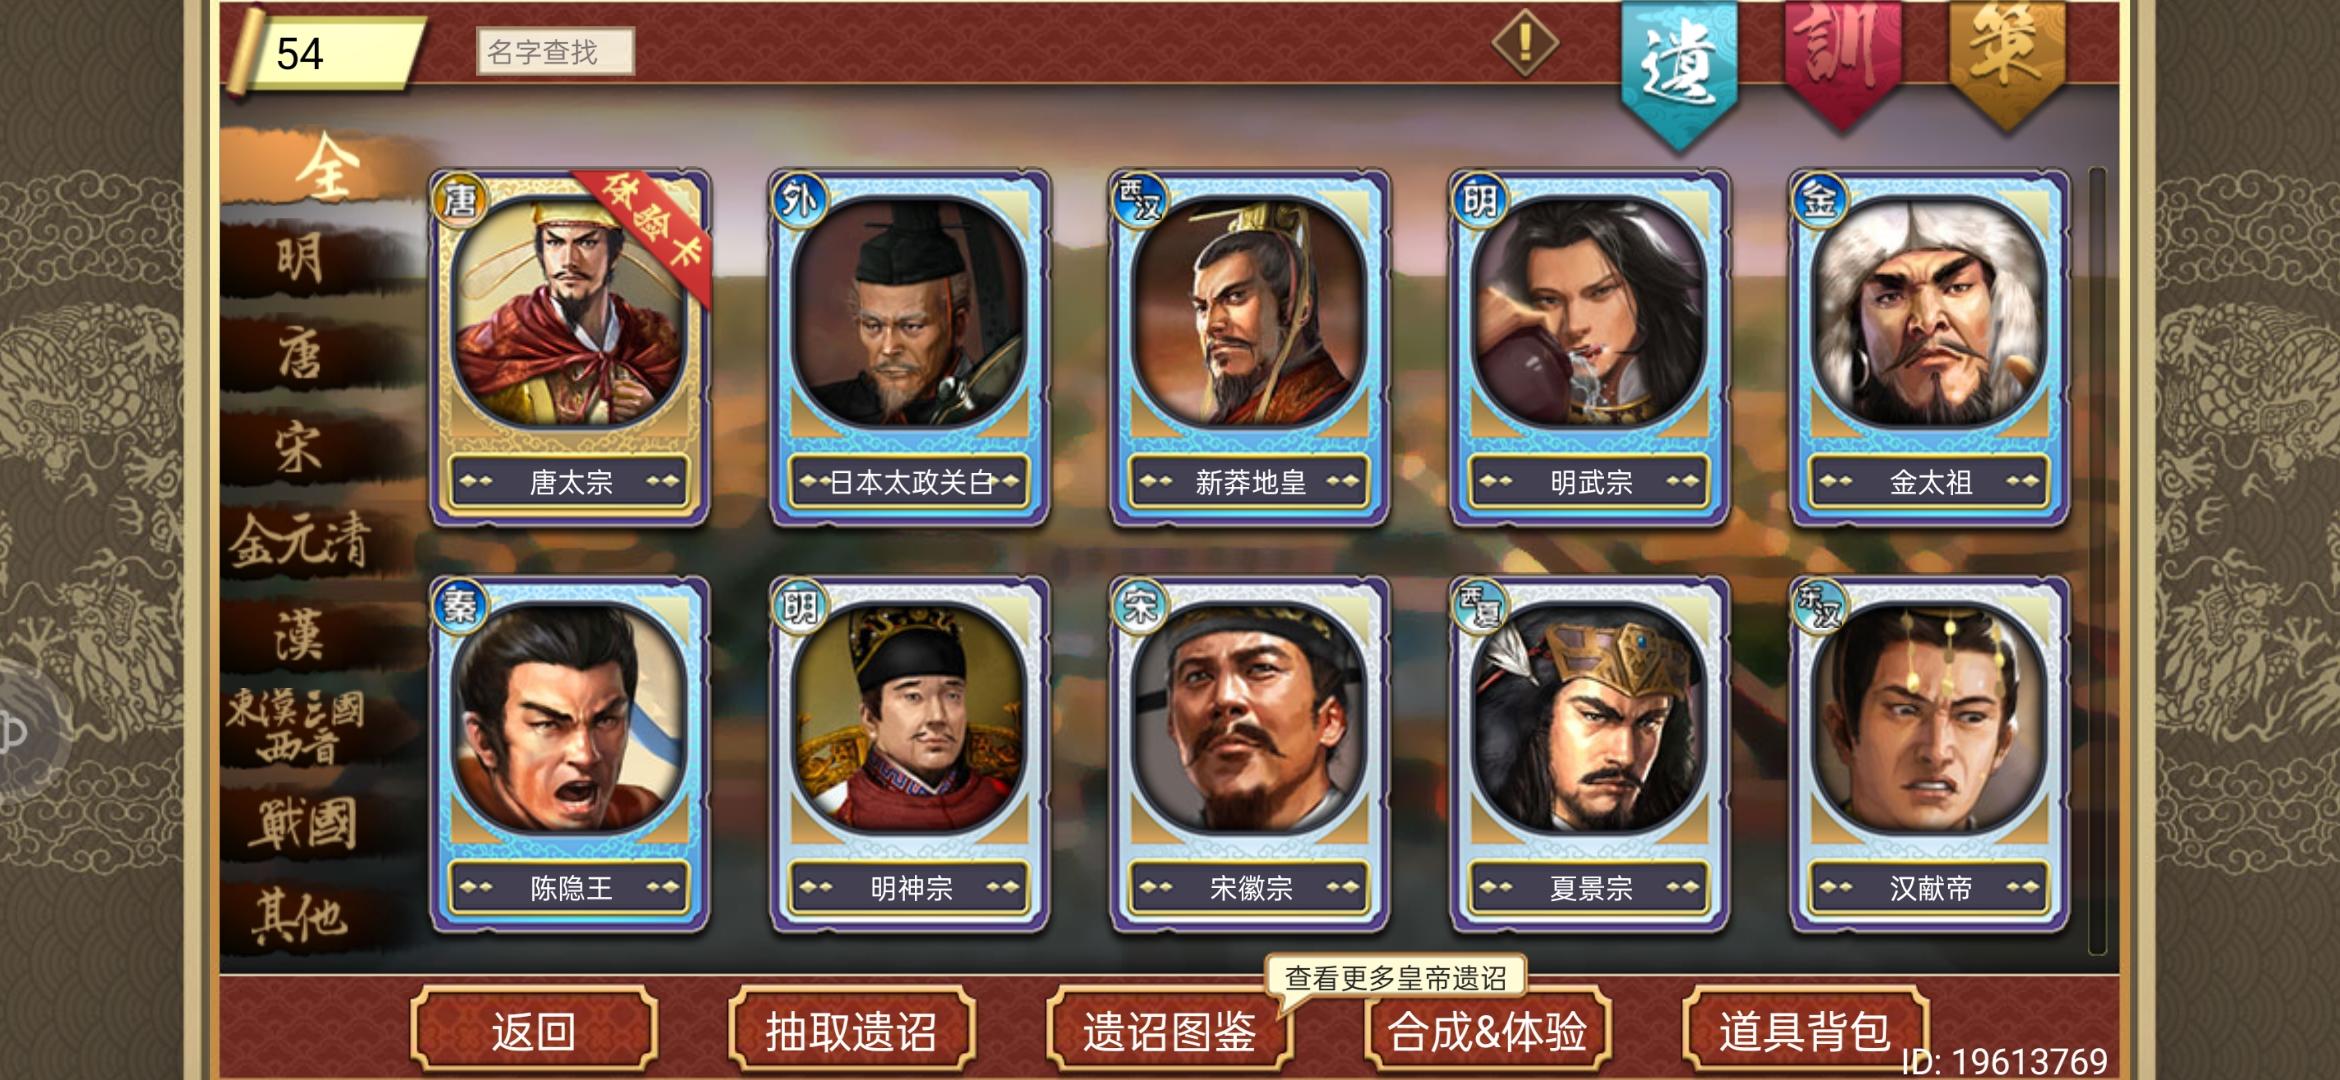Select the 唐太宗 trial card
This screenshot has width=2340, height=1080.
pyautogui.click(x=570, y=348)
